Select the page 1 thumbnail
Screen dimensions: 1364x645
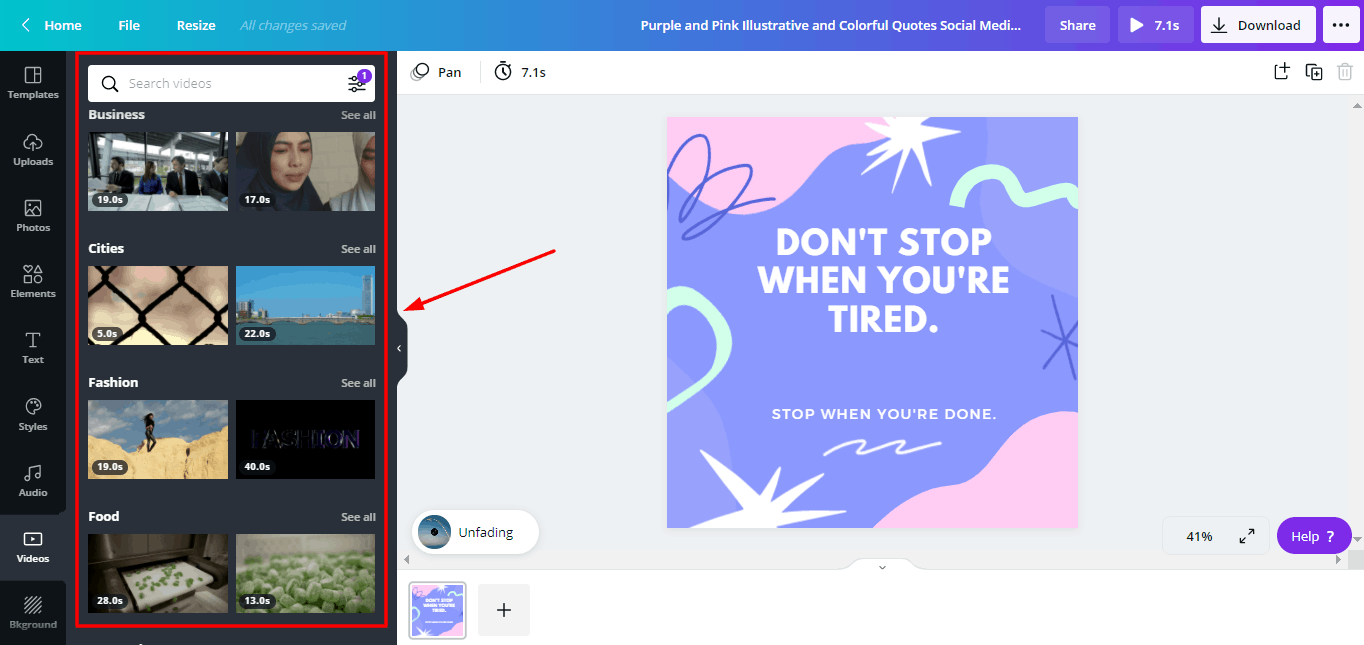(x=437, y=610)
